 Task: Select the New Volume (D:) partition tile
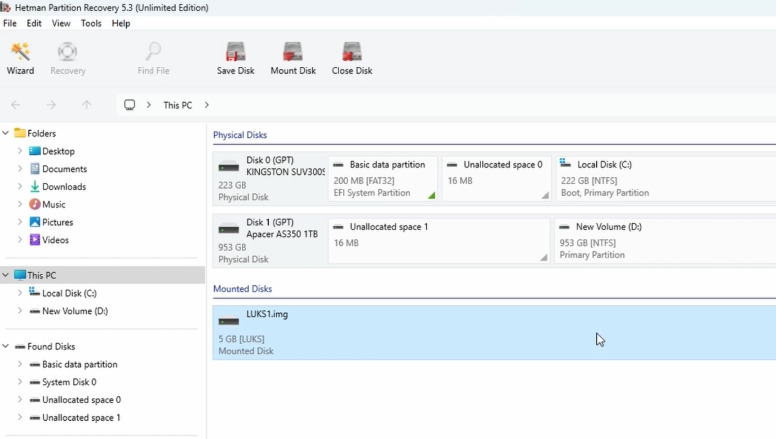[665, 241]
